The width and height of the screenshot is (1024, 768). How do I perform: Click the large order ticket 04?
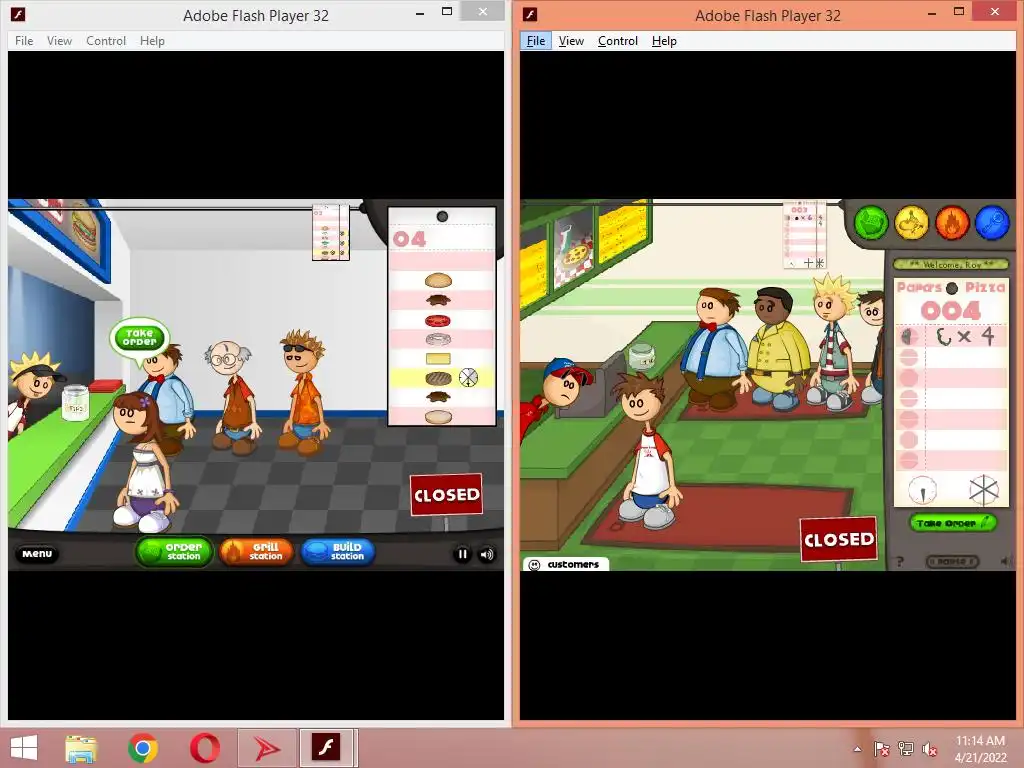442,317
